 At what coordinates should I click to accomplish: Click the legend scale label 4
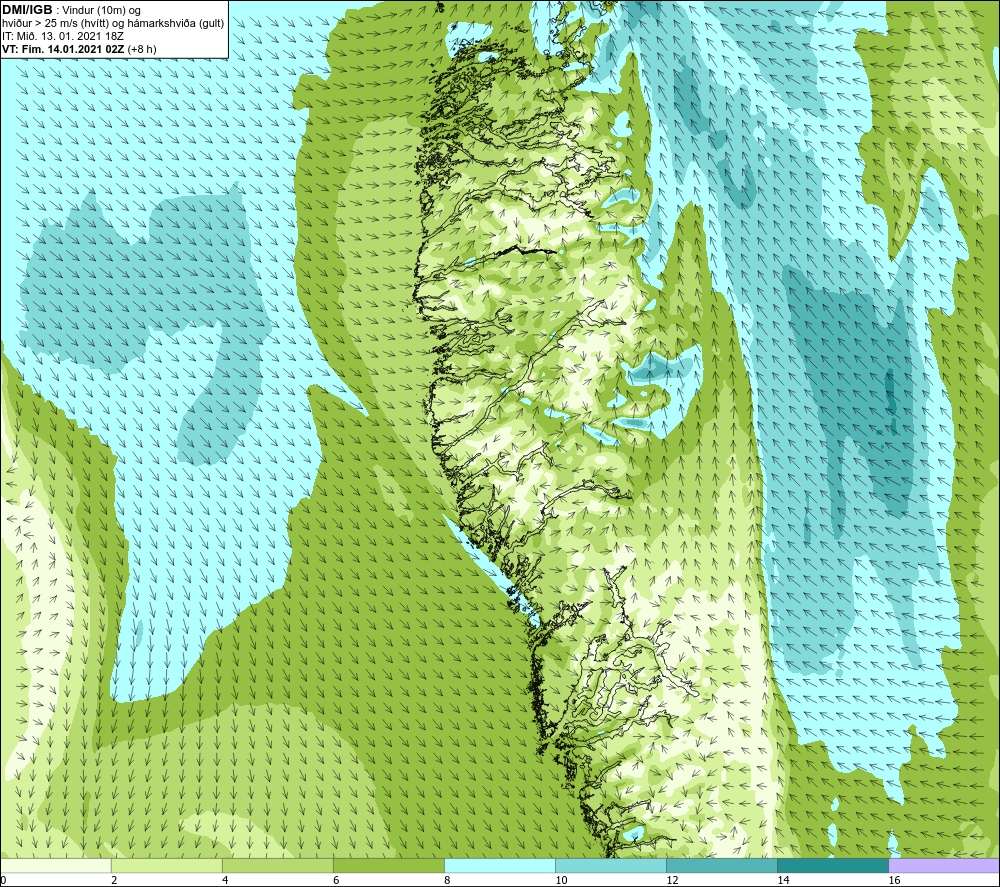tap(225, 880)
